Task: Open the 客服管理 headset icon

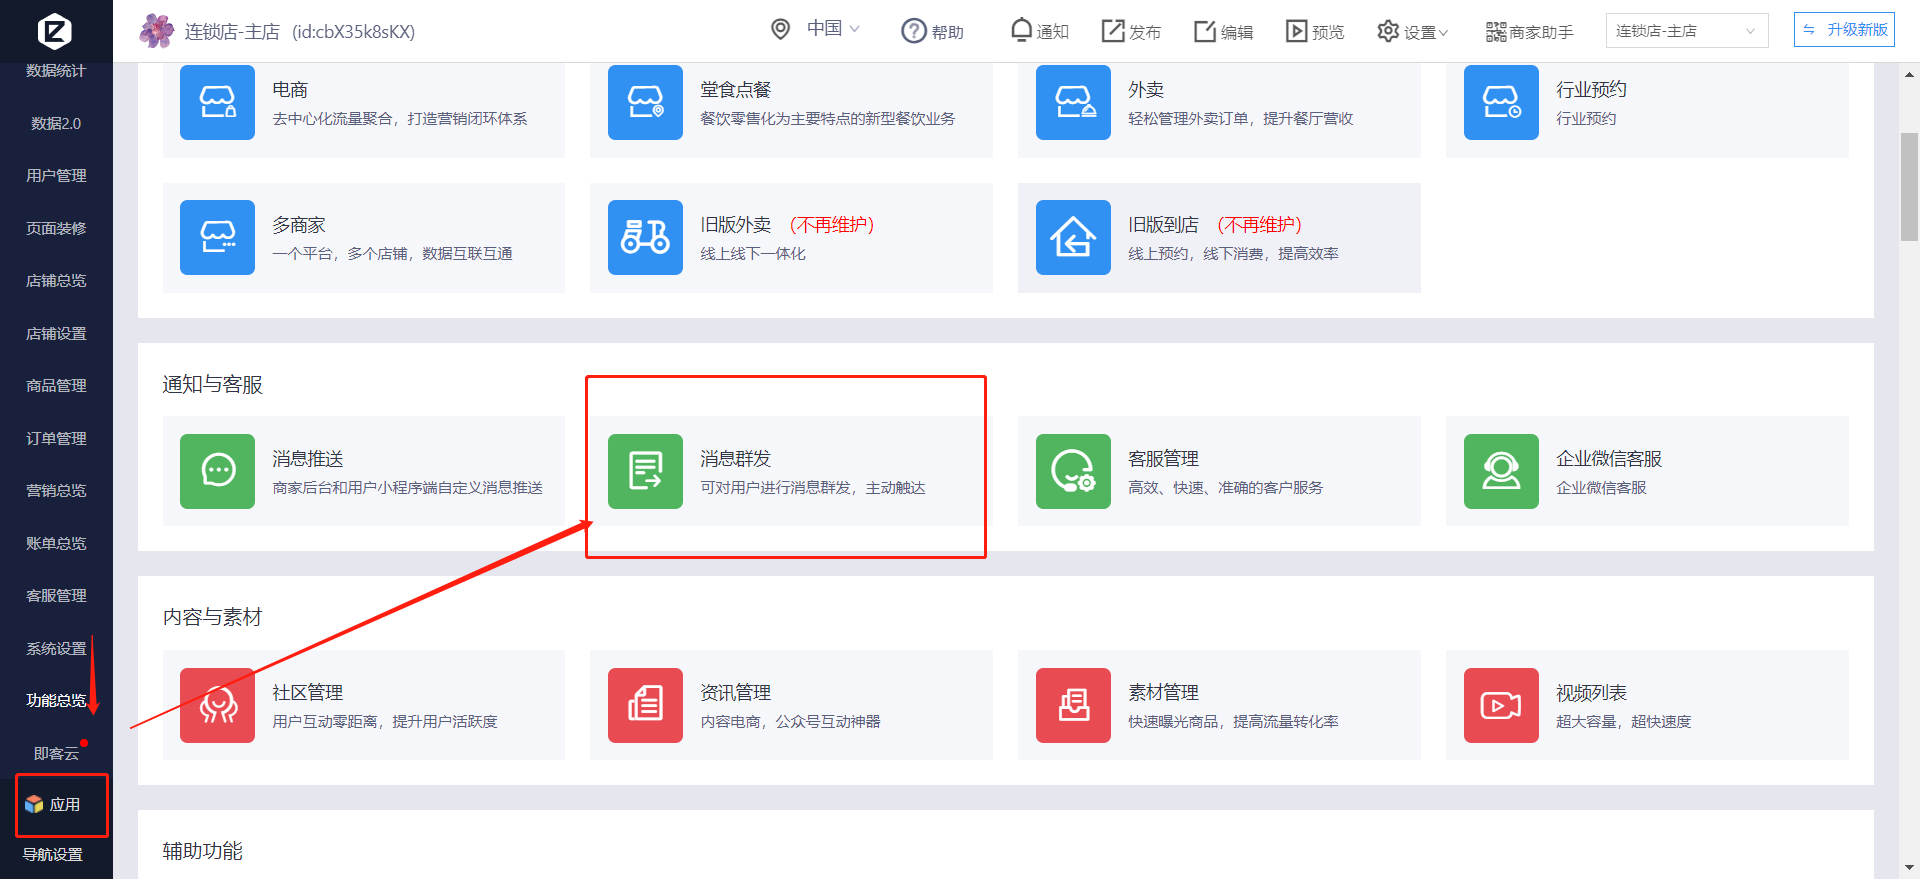Action: click(1073, 471)
